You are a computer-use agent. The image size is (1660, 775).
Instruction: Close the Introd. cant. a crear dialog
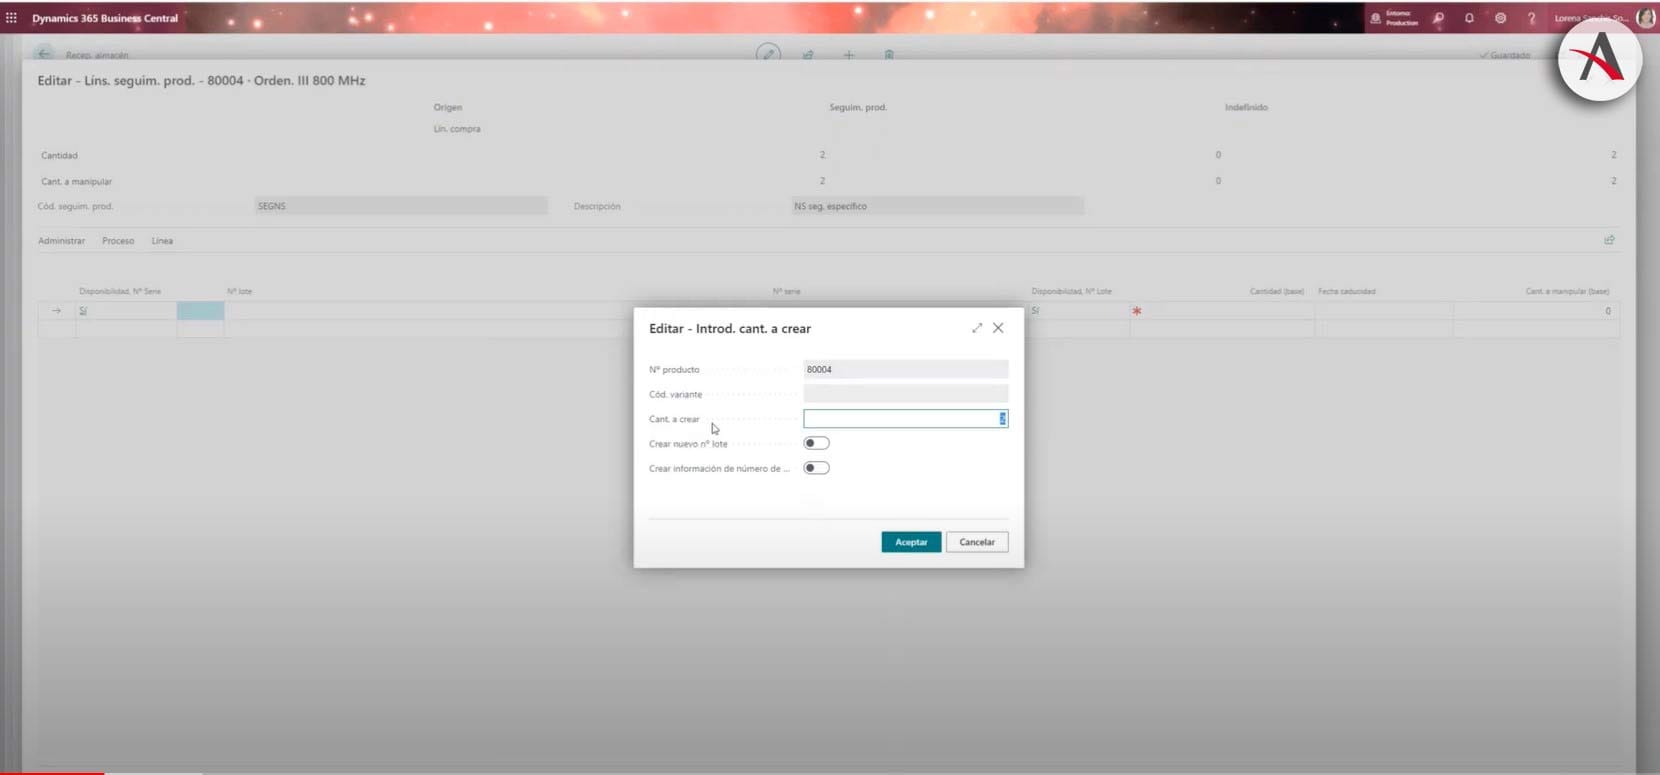[998, 328]
